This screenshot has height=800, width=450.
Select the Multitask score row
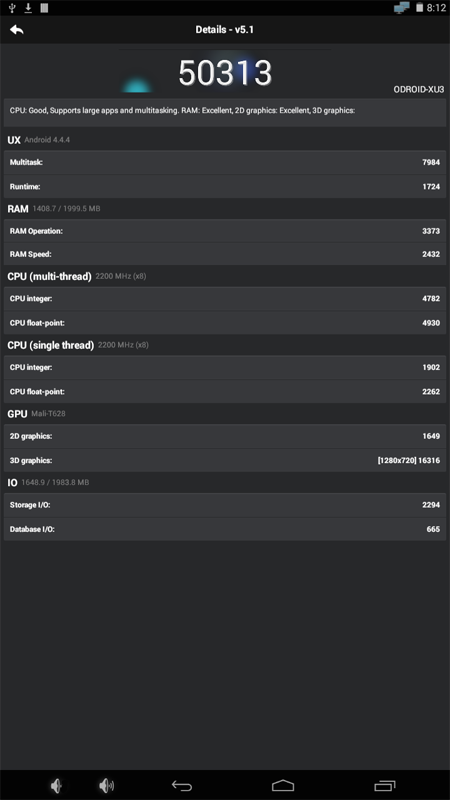tap(225, 162)
